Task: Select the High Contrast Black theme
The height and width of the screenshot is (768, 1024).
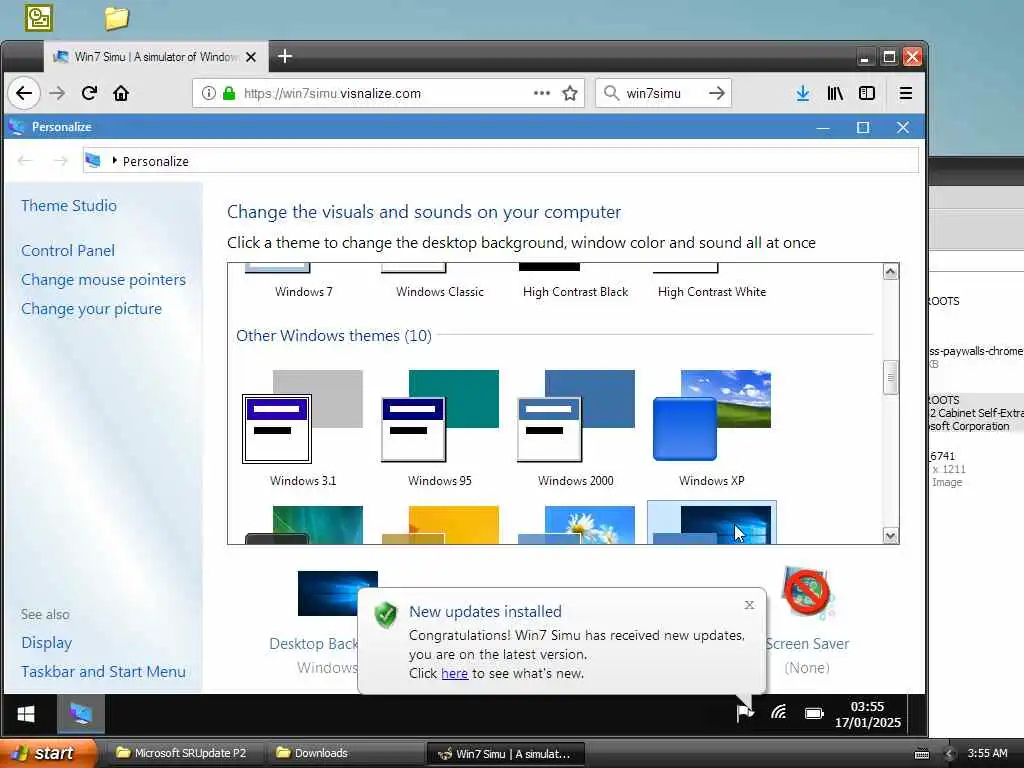Action: tap(575, 292)
